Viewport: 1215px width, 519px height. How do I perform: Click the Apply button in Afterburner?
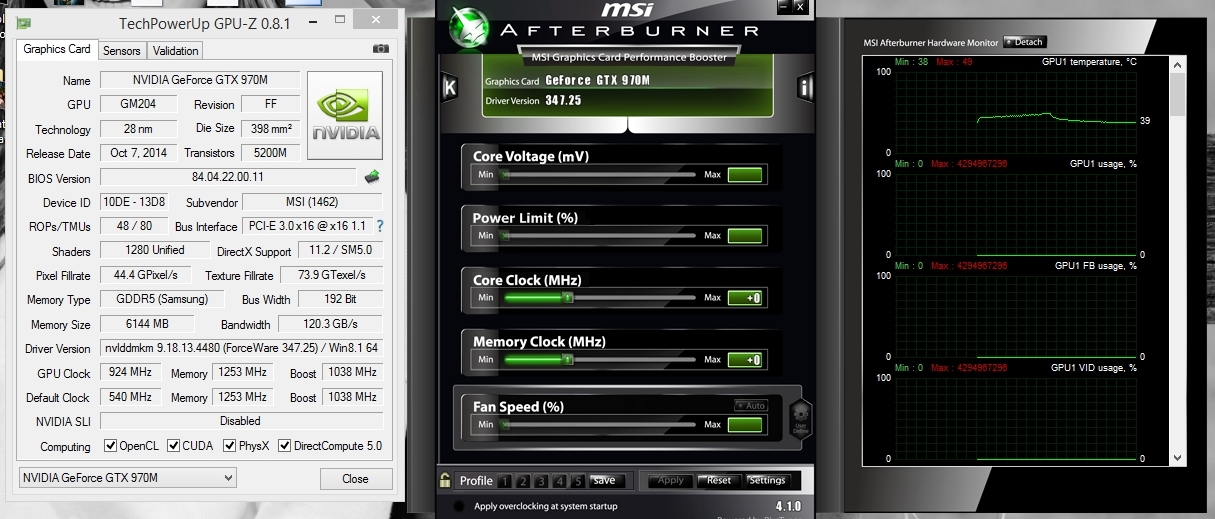point(670,481)
